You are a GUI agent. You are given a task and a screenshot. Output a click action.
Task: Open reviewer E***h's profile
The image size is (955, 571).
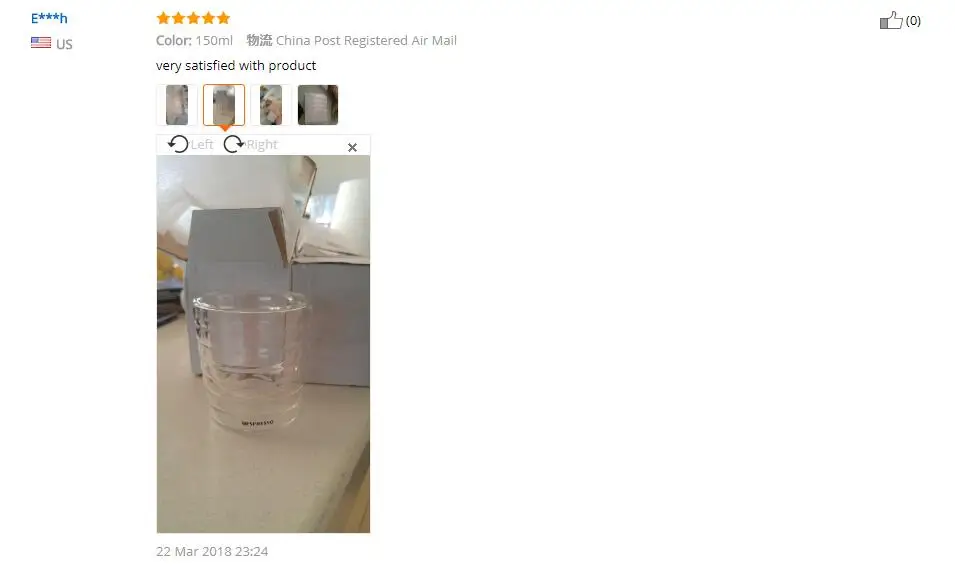tap(49, 18)
